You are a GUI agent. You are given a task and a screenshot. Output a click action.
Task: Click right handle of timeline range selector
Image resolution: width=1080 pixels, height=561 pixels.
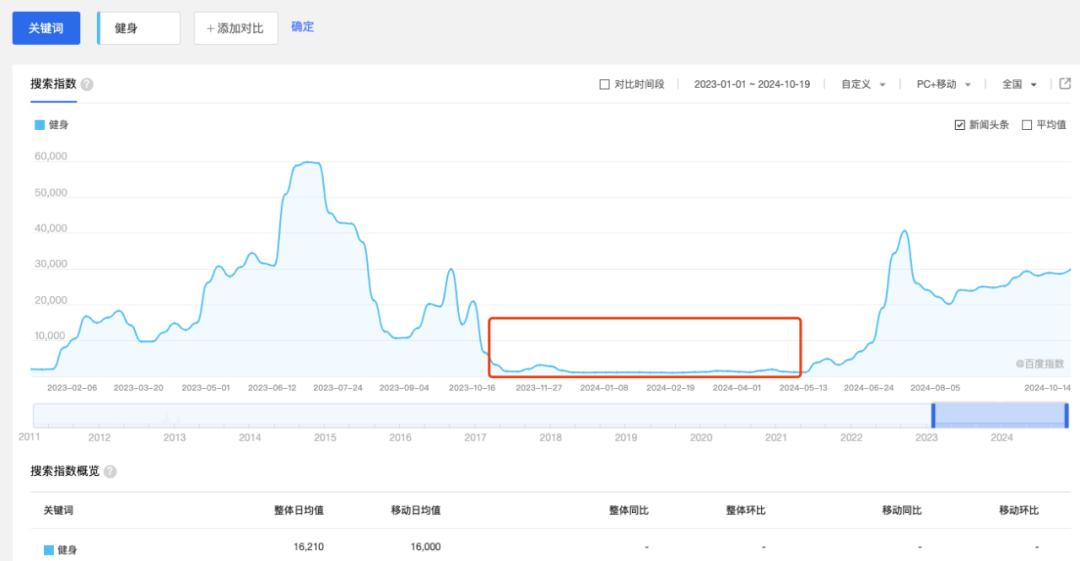[1066, 415]
